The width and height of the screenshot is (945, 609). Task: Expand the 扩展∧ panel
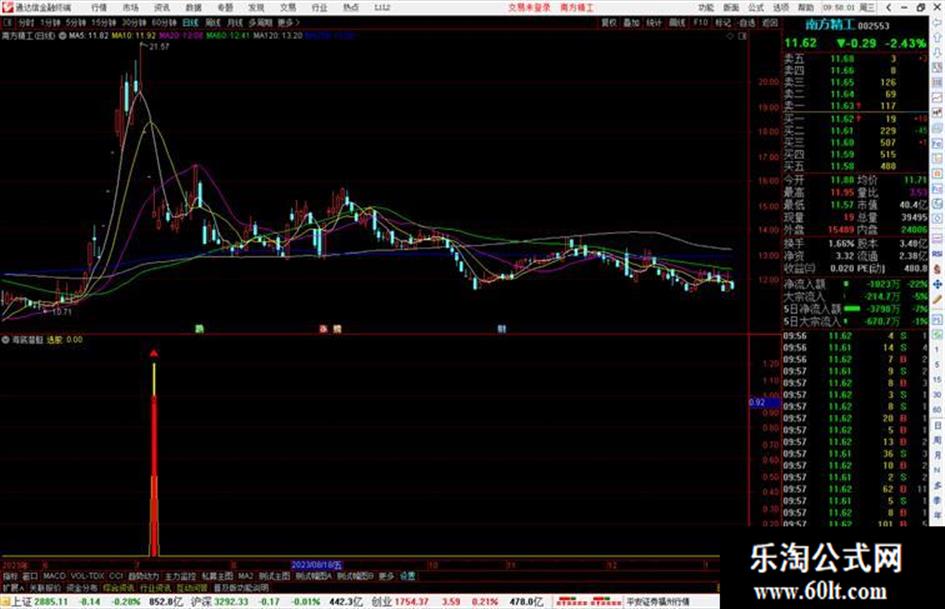pyautogui.click(x=13, y=587)
